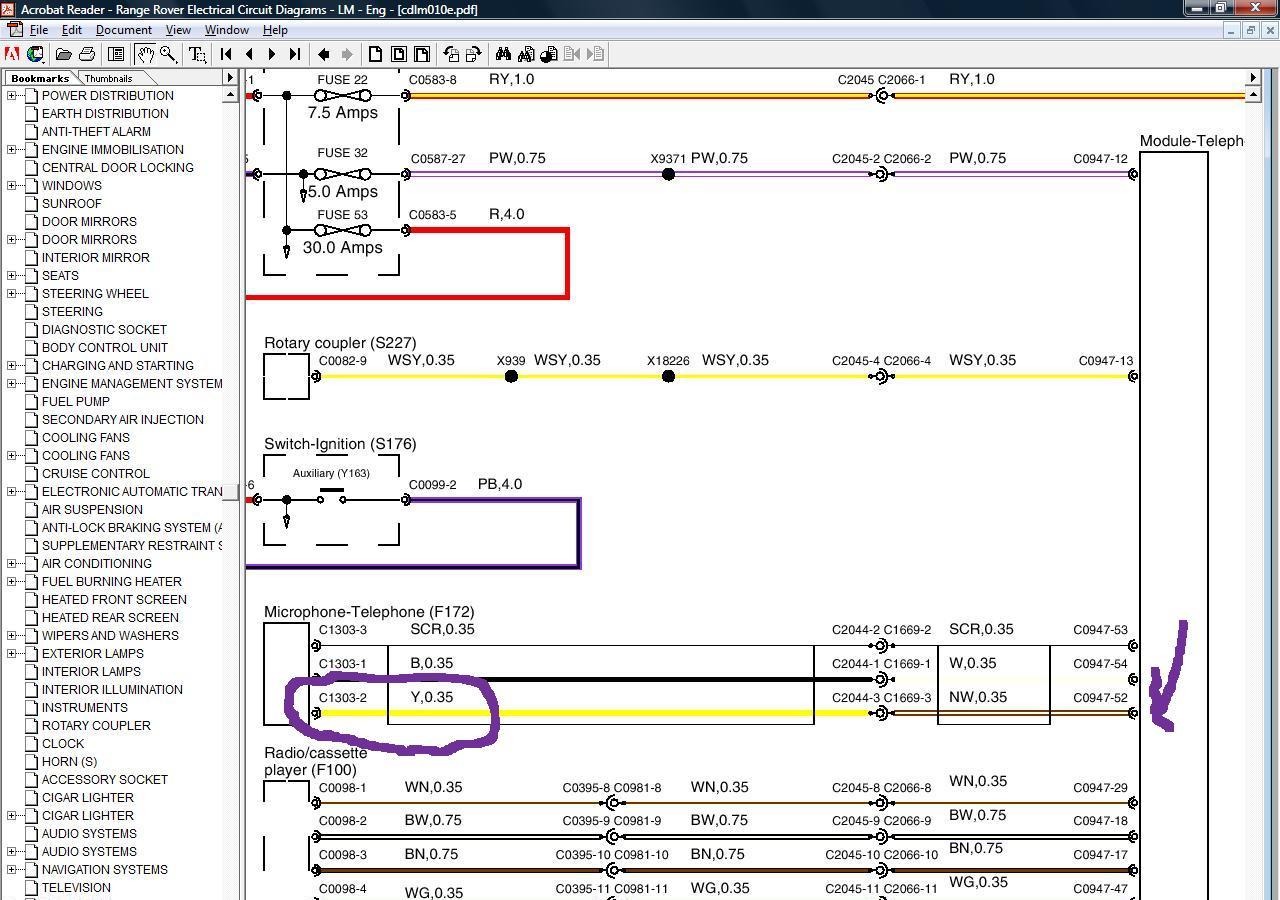The width and height of the screenshot is (1280, 900).
Task: Click the bookmarks panel scrollbar thumb
Action: tap(230, 492)
